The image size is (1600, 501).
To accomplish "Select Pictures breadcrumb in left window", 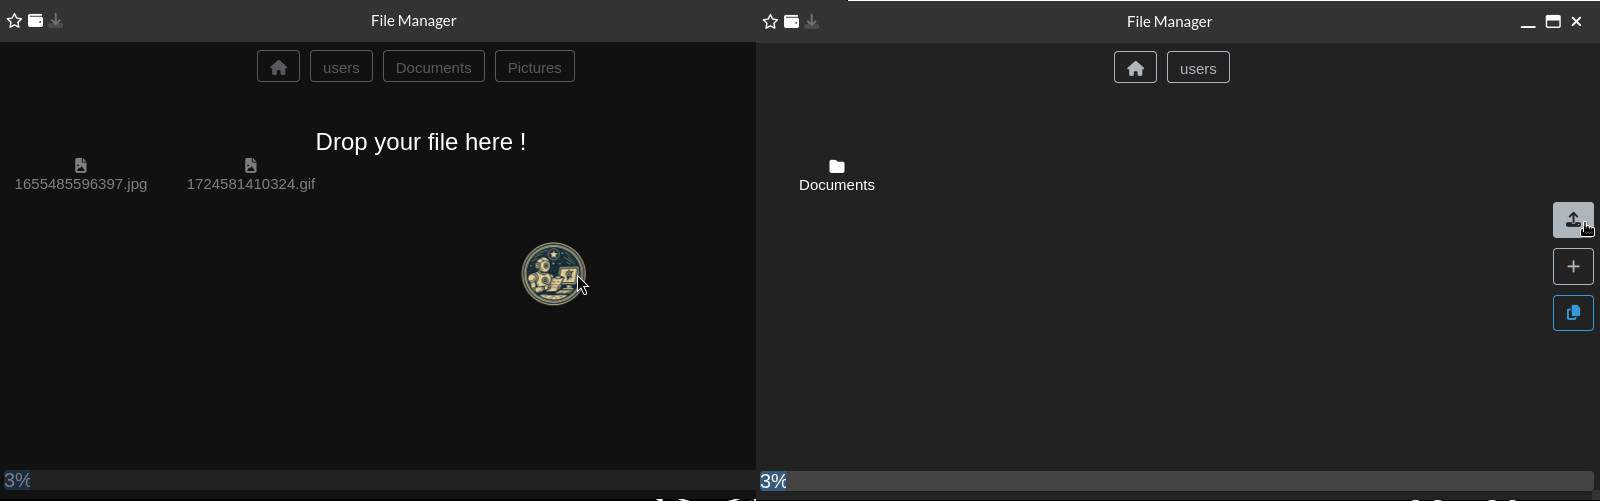I will [x=534, y=67].
